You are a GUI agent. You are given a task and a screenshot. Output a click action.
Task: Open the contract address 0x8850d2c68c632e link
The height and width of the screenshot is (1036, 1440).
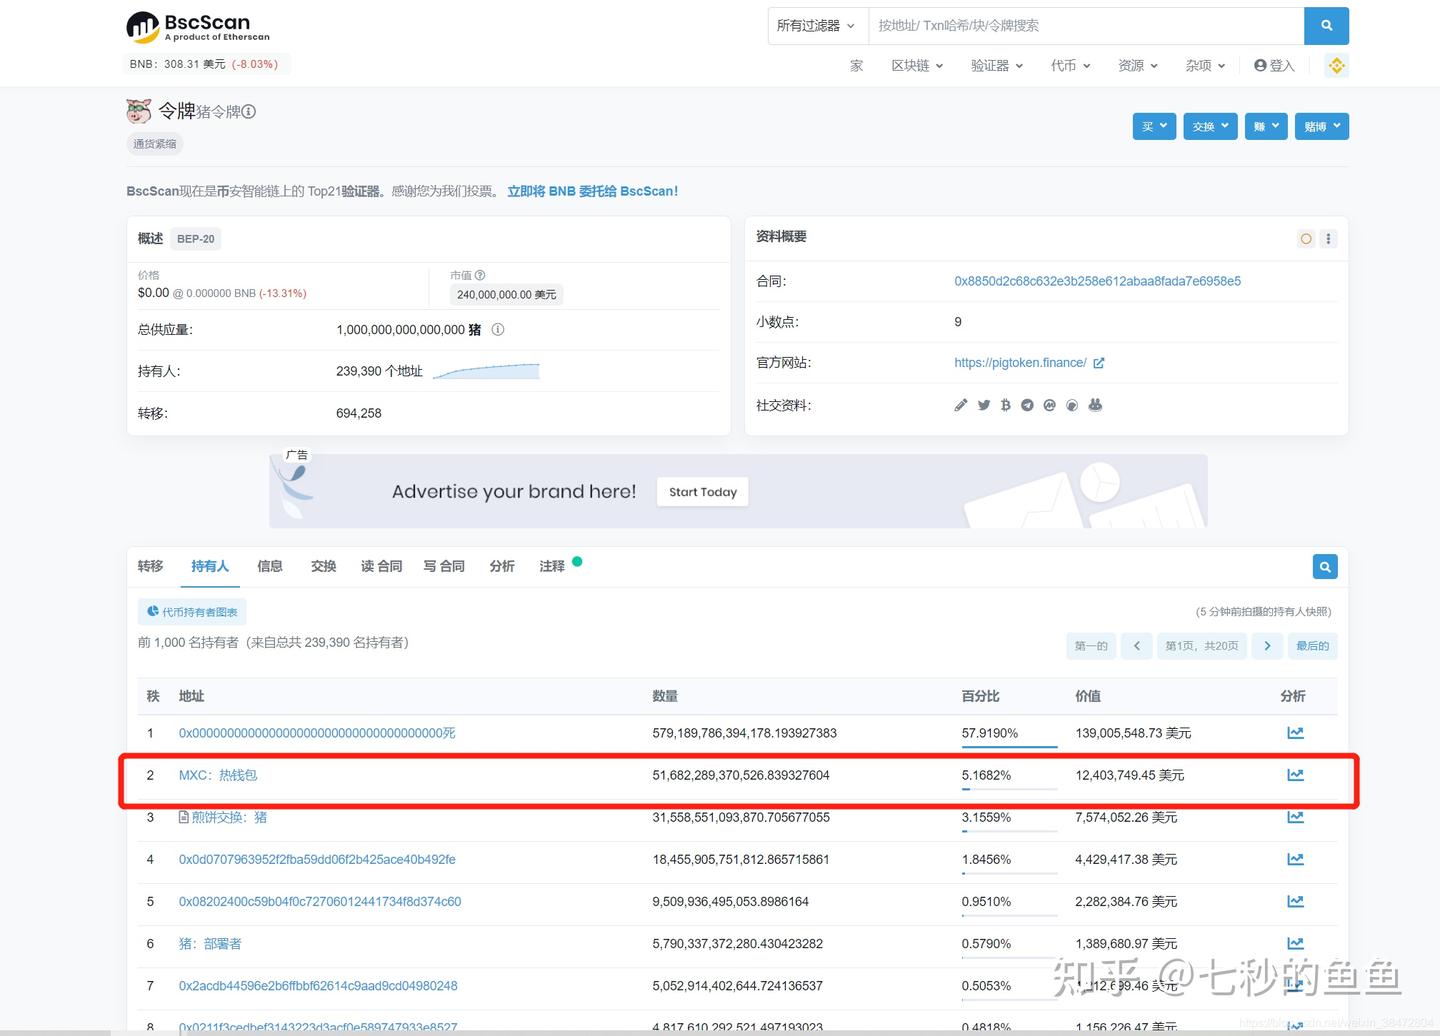[1097, 281]
